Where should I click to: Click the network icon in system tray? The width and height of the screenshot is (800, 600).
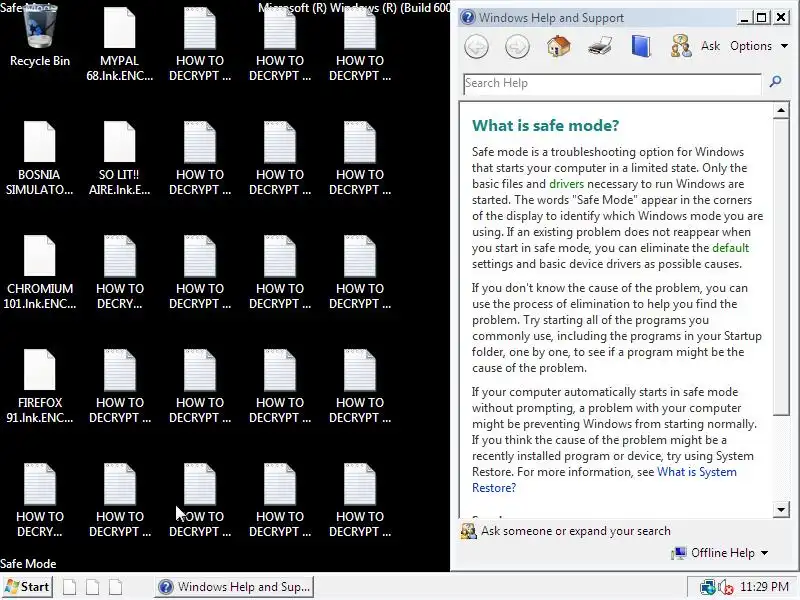[x=707, y=587]
